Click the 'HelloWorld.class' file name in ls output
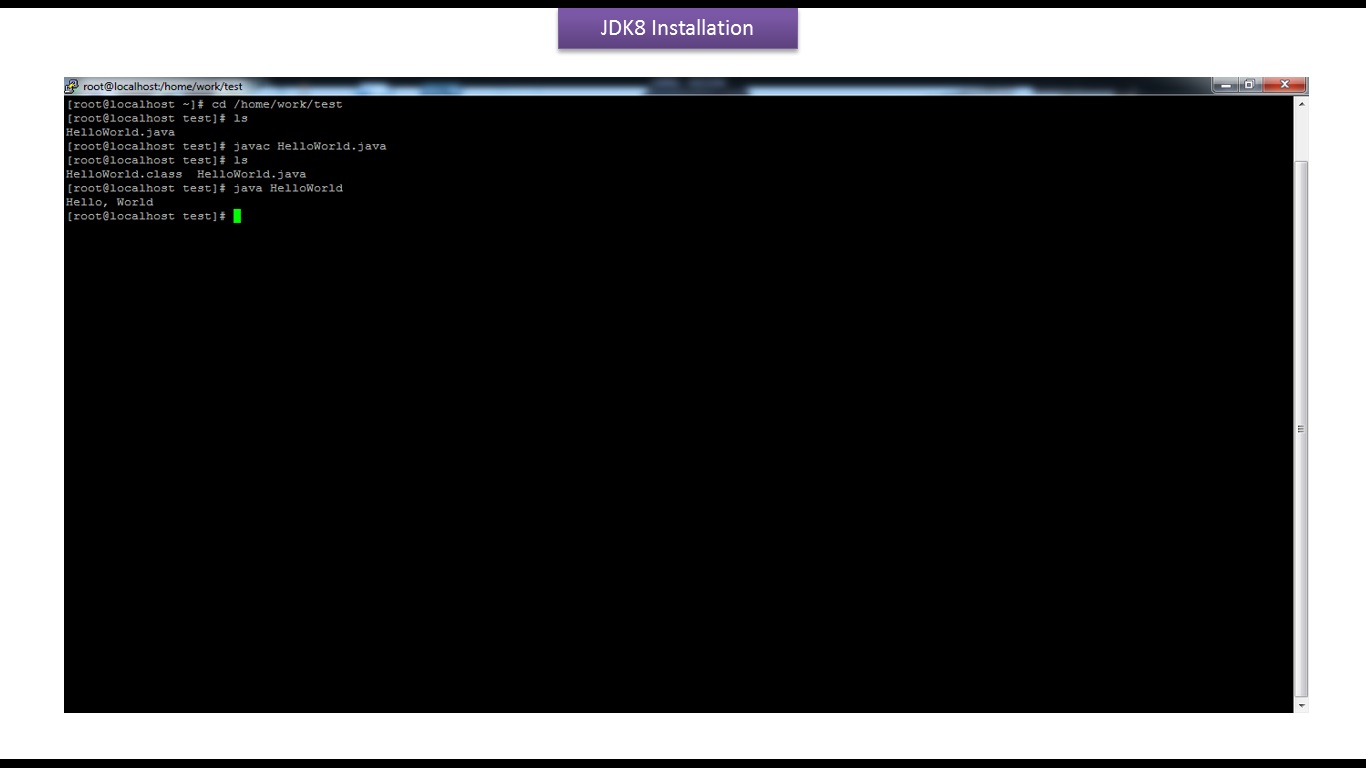This screenshot has height=768, width=1366. point(124,174)
